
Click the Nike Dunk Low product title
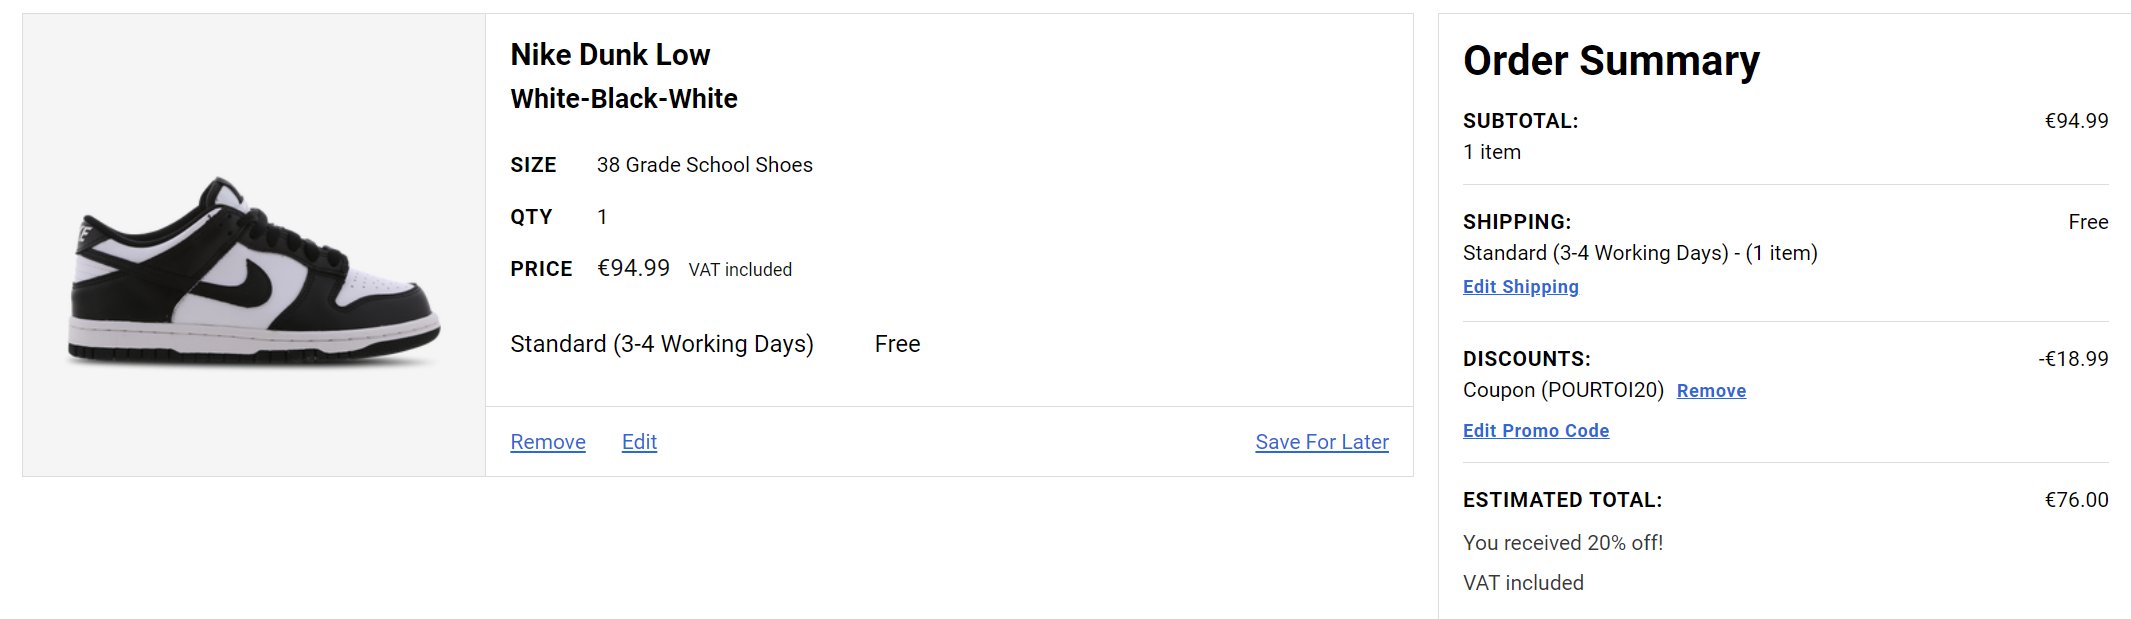point(610,55)
